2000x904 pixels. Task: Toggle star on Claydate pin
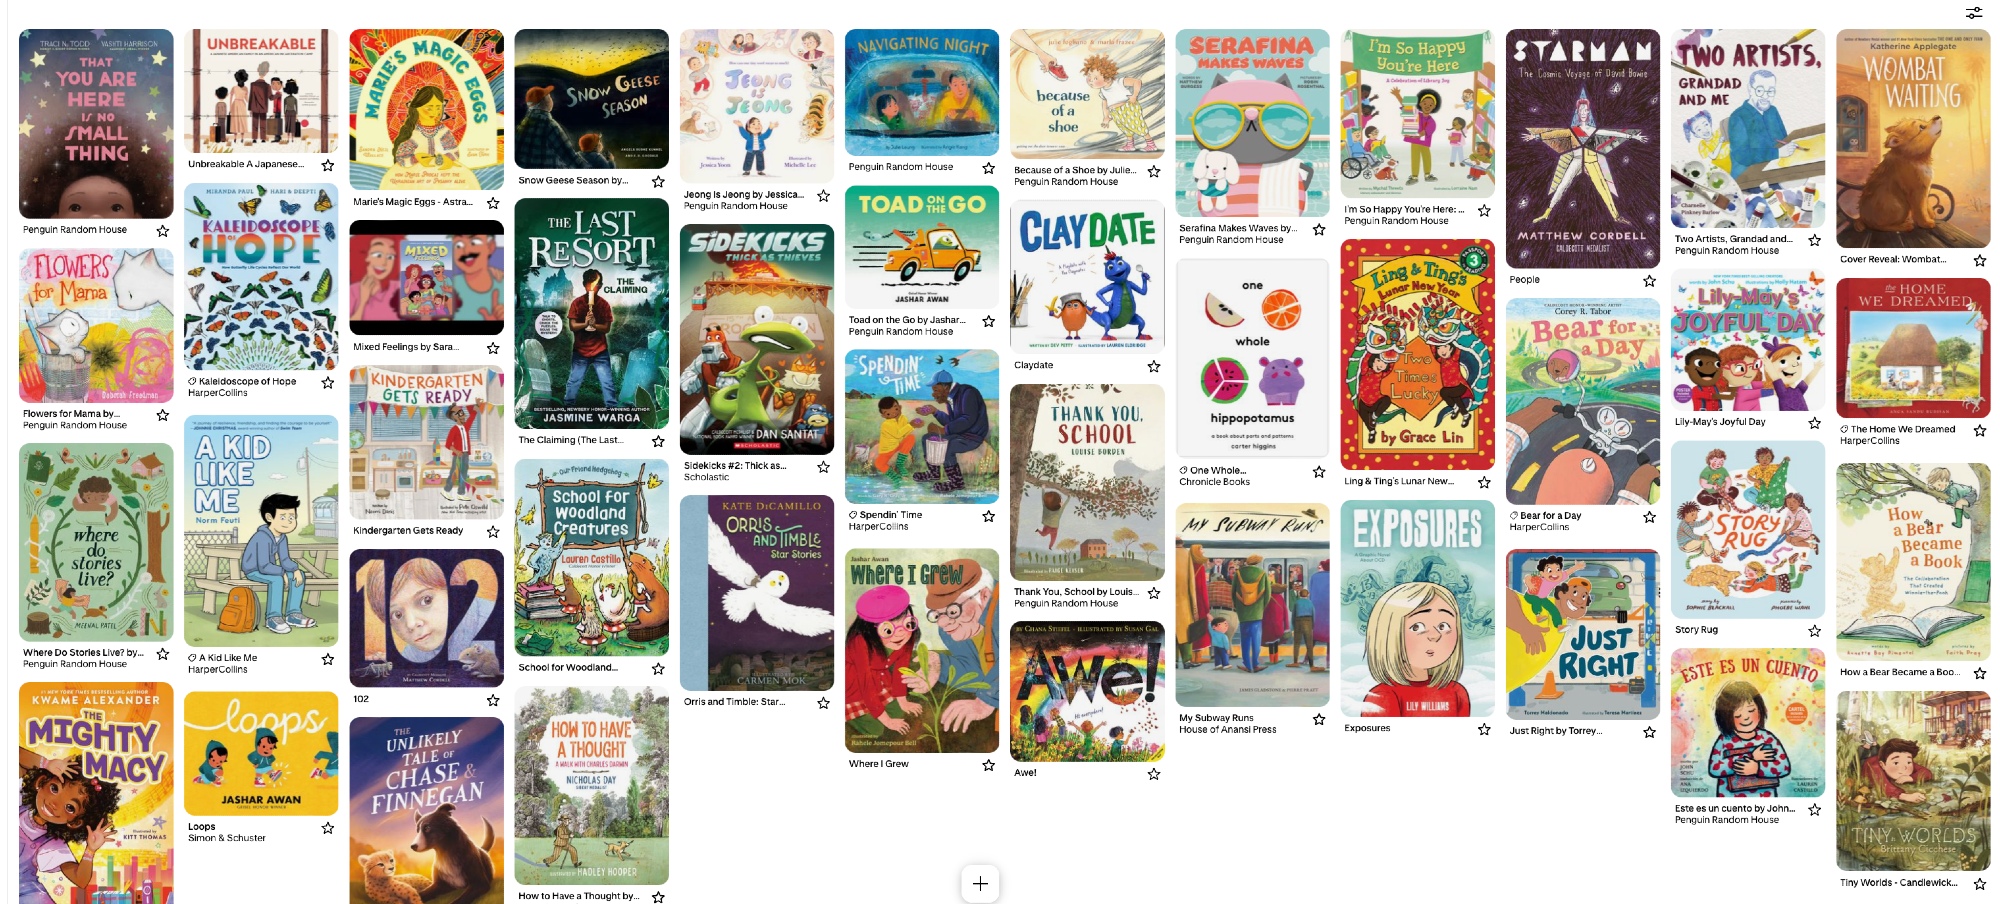pyautogui.click(x=1154, y=366)
